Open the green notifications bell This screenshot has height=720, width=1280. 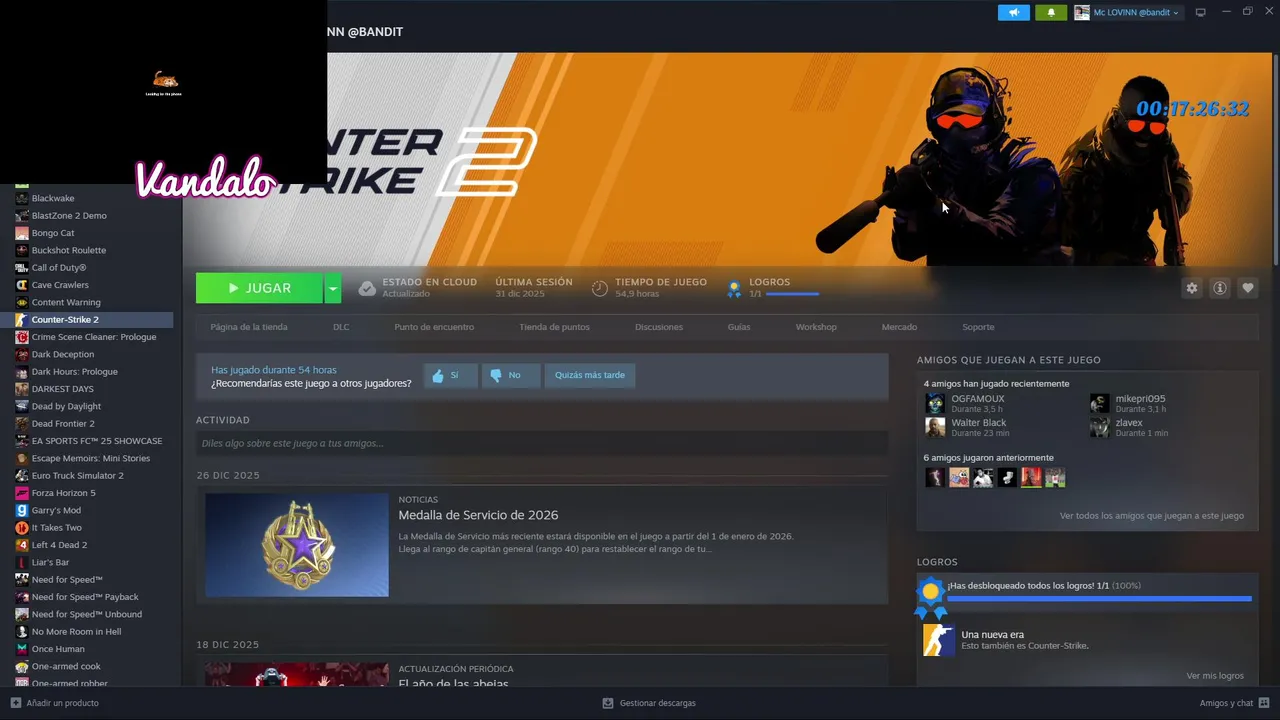pos(1051,13)
